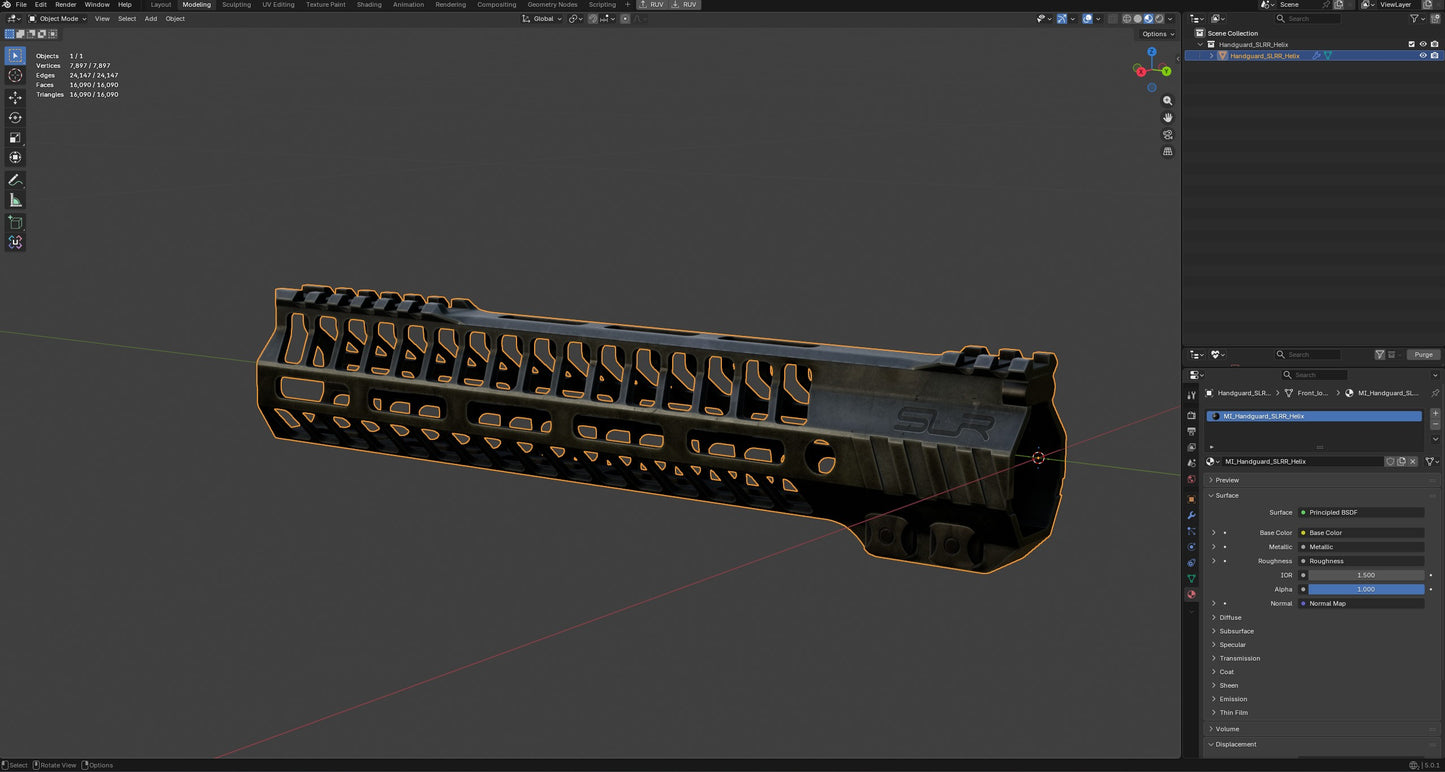Select the Measure tool
Viewport: 1445px width, 772px height.
pyautogui.click(x=15, y=200)
